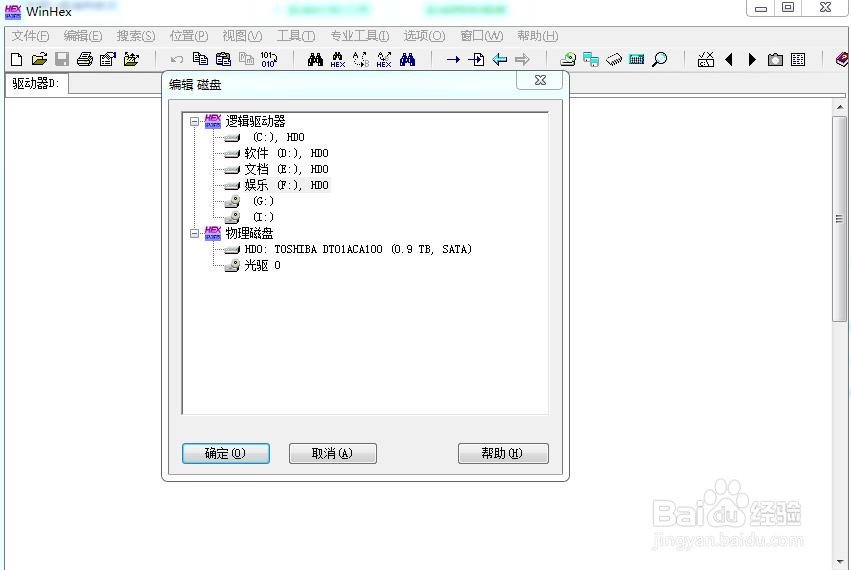This screenshot has width=851, height=570.
Task: Click the black left triangle icon
Action: pos(729,59)
